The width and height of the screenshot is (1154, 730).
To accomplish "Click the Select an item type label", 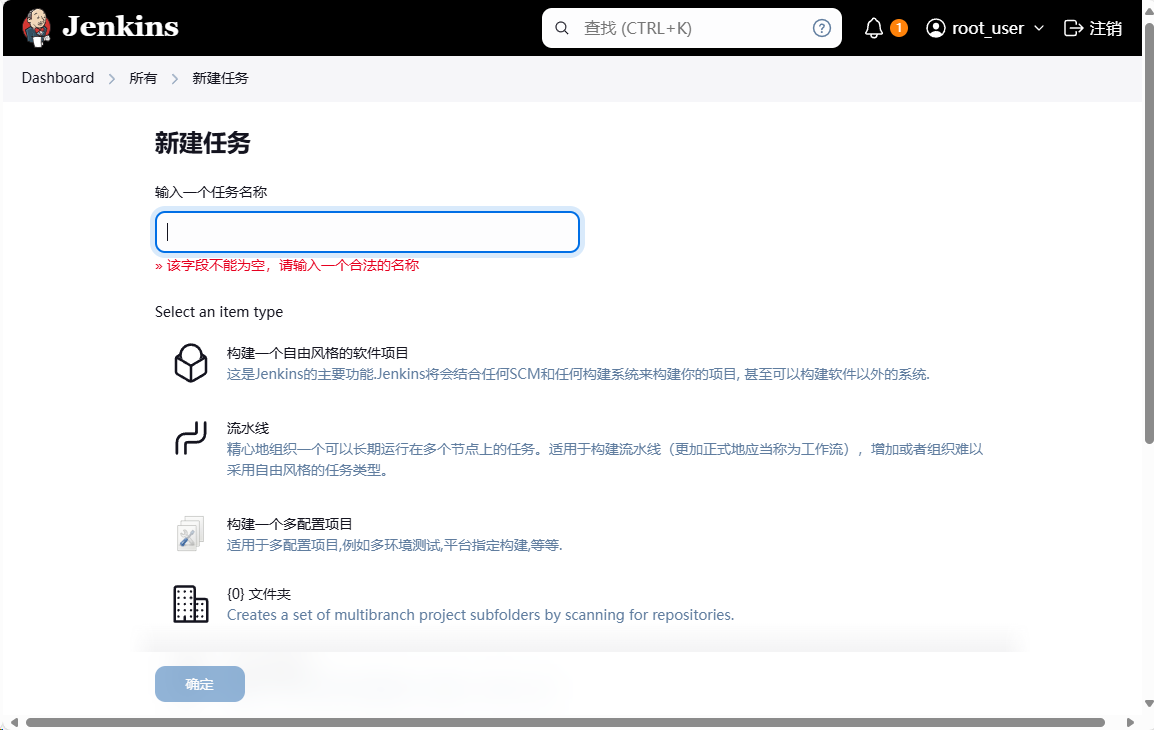I will click(x=219, y=312).
